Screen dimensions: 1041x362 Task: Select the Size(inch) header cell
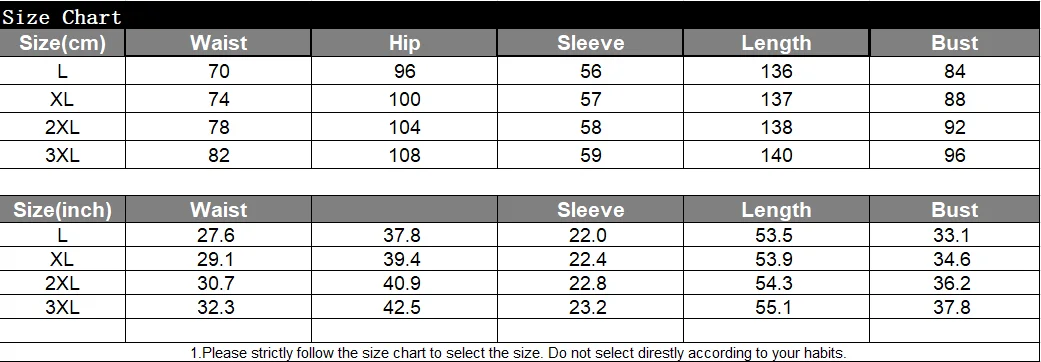pos(62,210)
